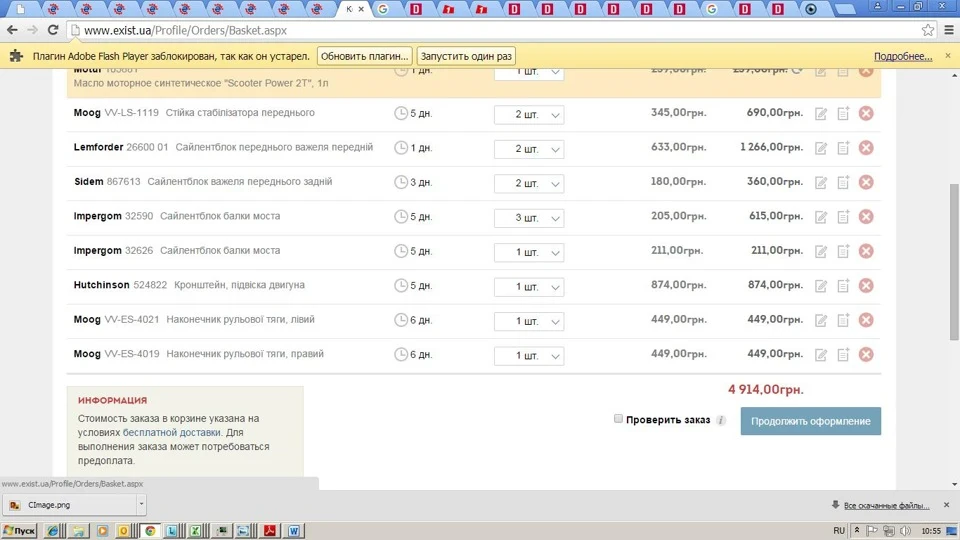Delete the Hutchinson 524822 item
Image resolution: width=960 pixels, height=540 pixels.
click(x=866, y=285)
